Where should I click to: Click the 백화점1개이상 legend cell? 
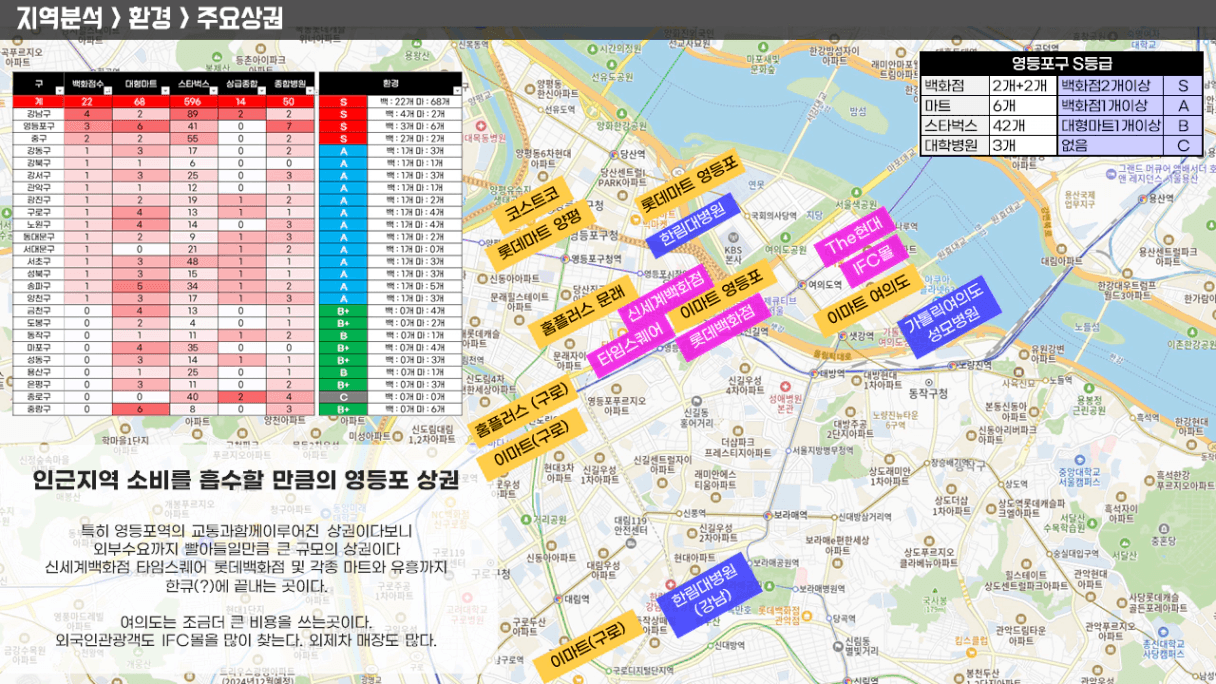(1112, 106)
